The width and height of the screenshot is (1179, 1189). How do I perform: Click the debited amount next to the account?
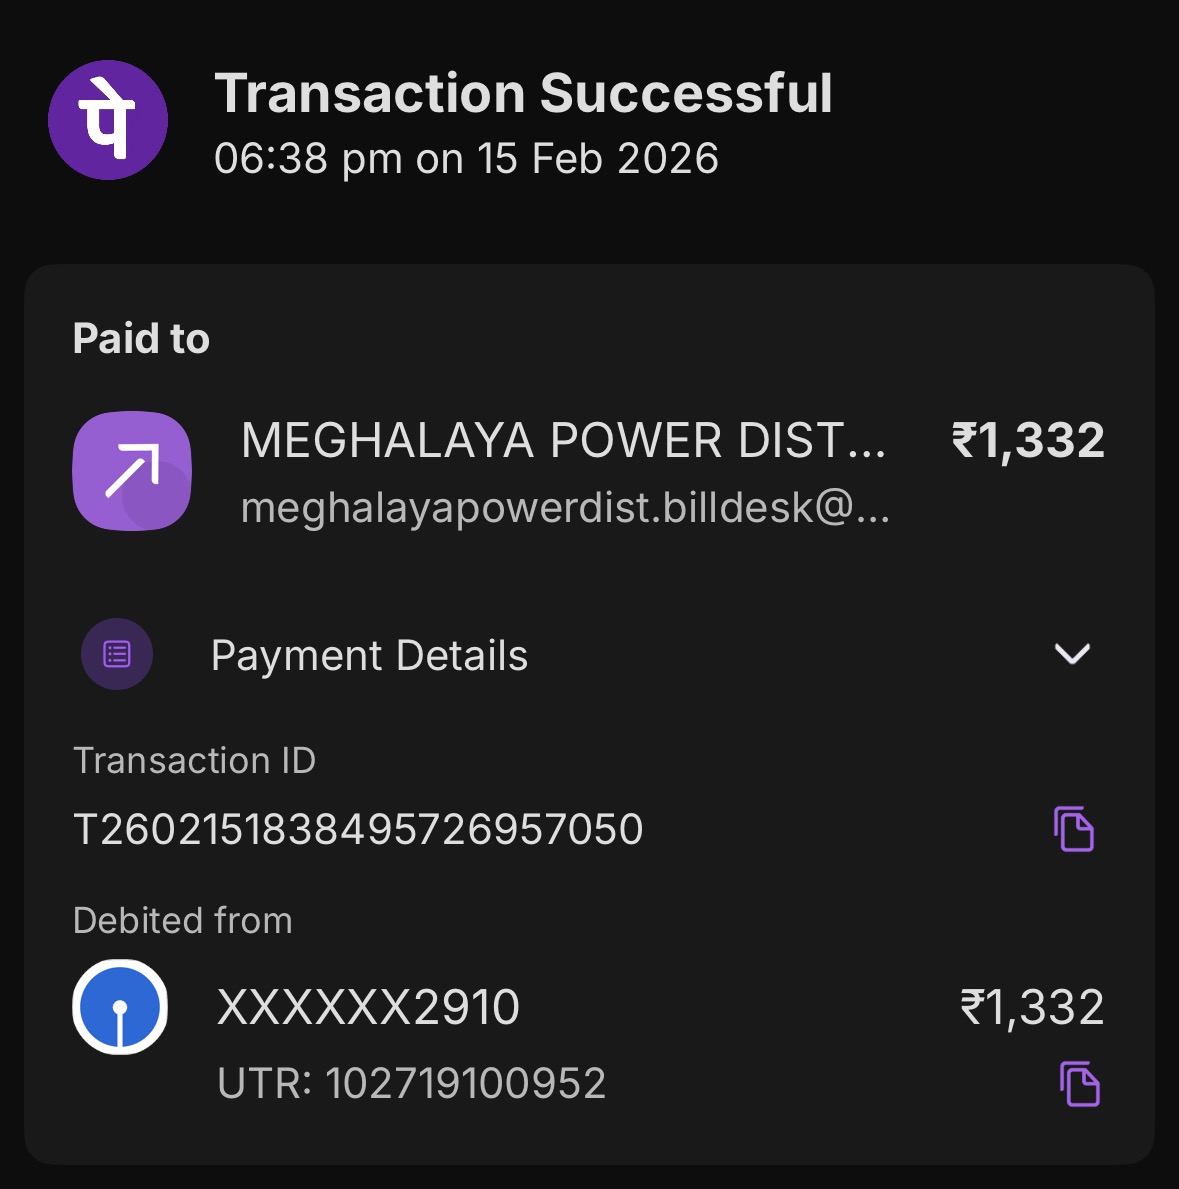click(x=1031, y=1007)
